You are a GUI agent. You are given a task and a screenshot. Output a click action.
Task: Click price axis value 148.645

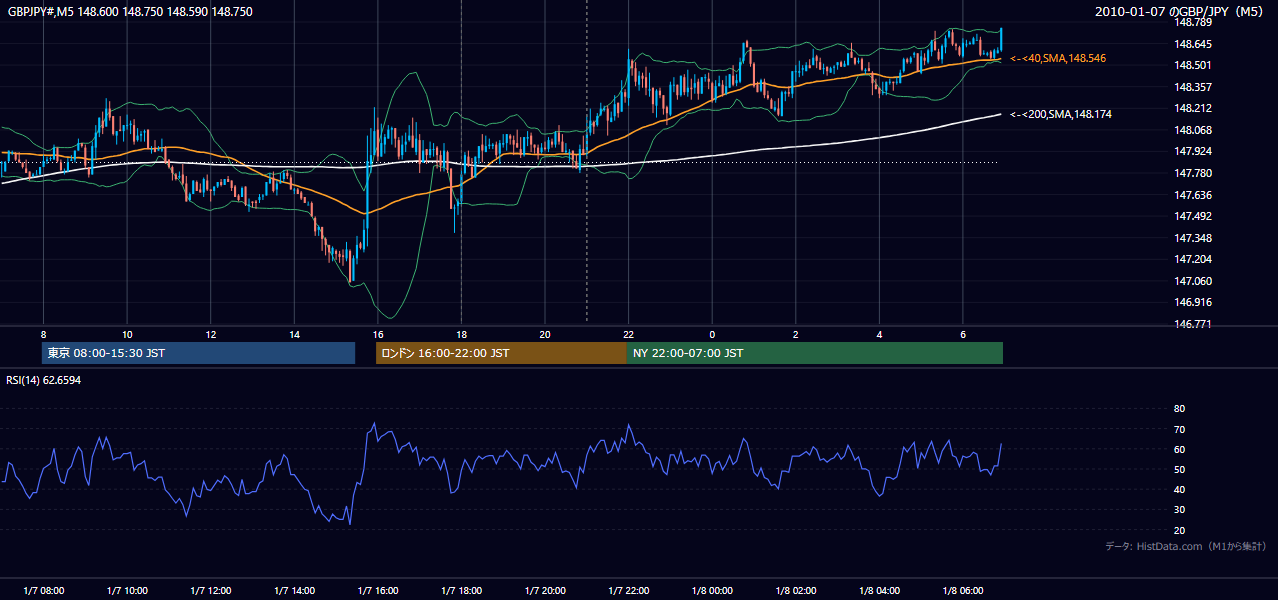(x=1192, y=44)
